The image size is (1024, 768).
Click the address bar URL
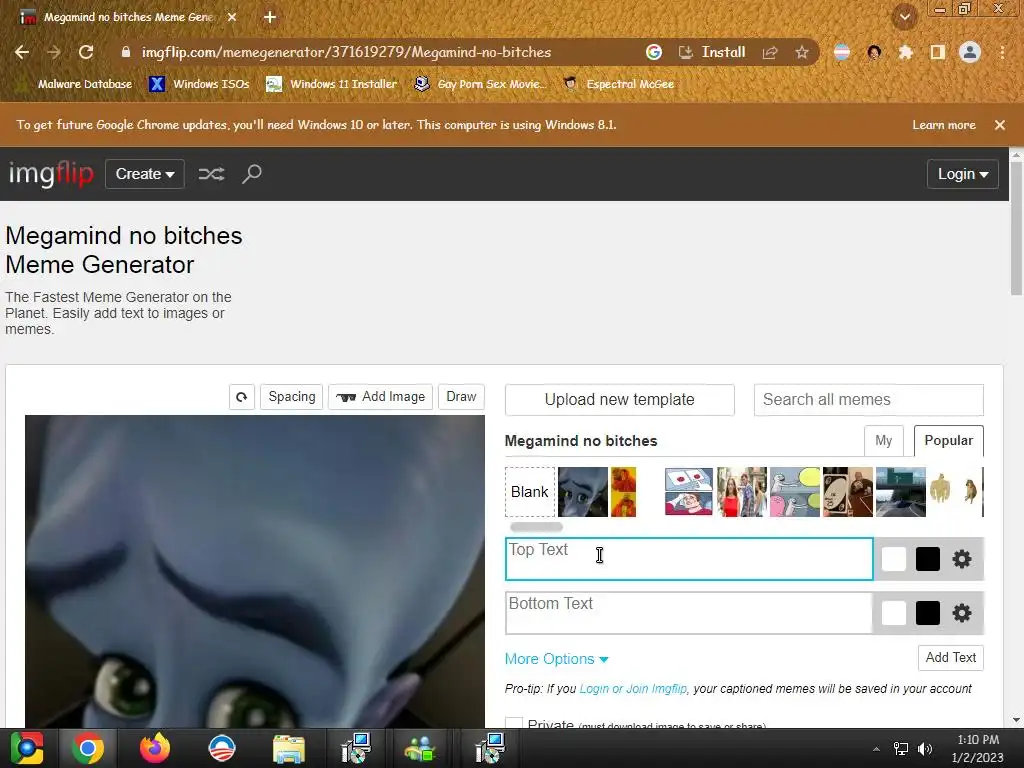[x=346, y=52]
